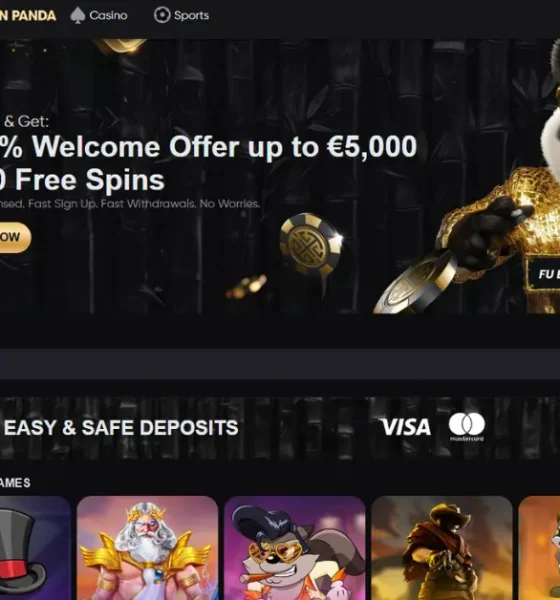Click the Panda logo text
Screen dimensions: 560x600
[28, 16]
